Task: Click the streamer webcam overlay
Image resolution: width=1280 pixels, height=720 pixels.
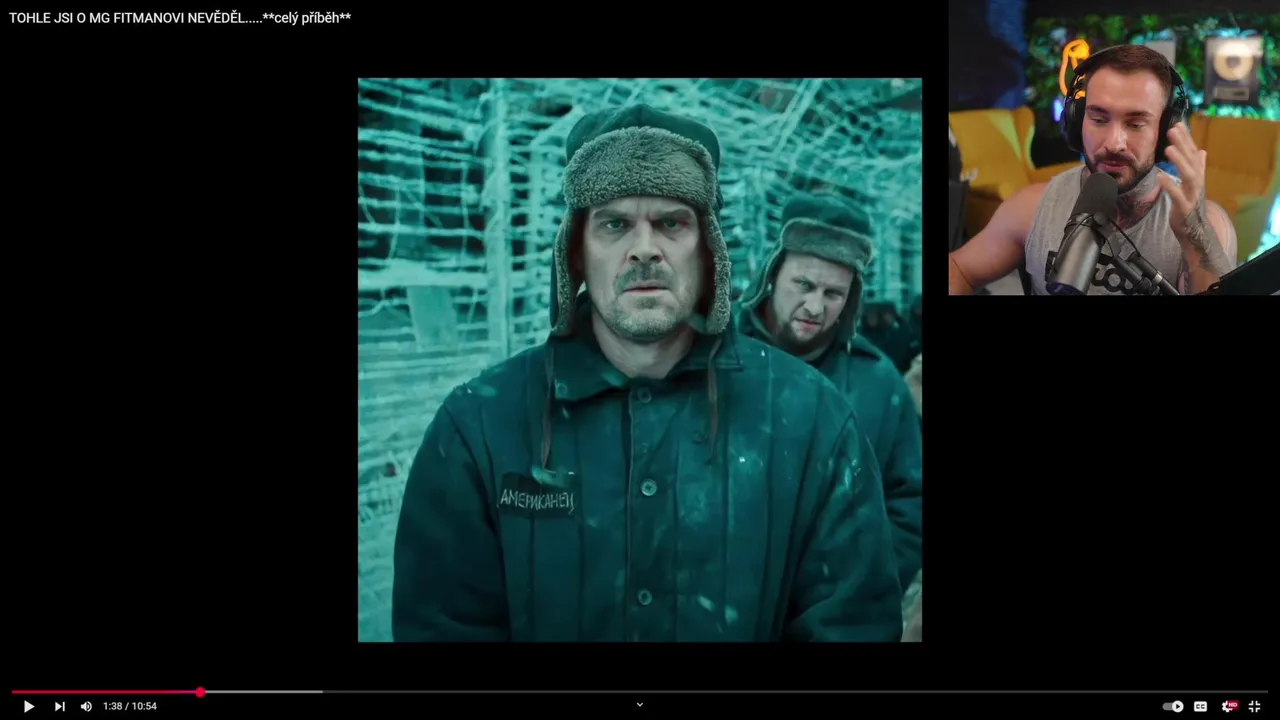Action: (1114, 148)
